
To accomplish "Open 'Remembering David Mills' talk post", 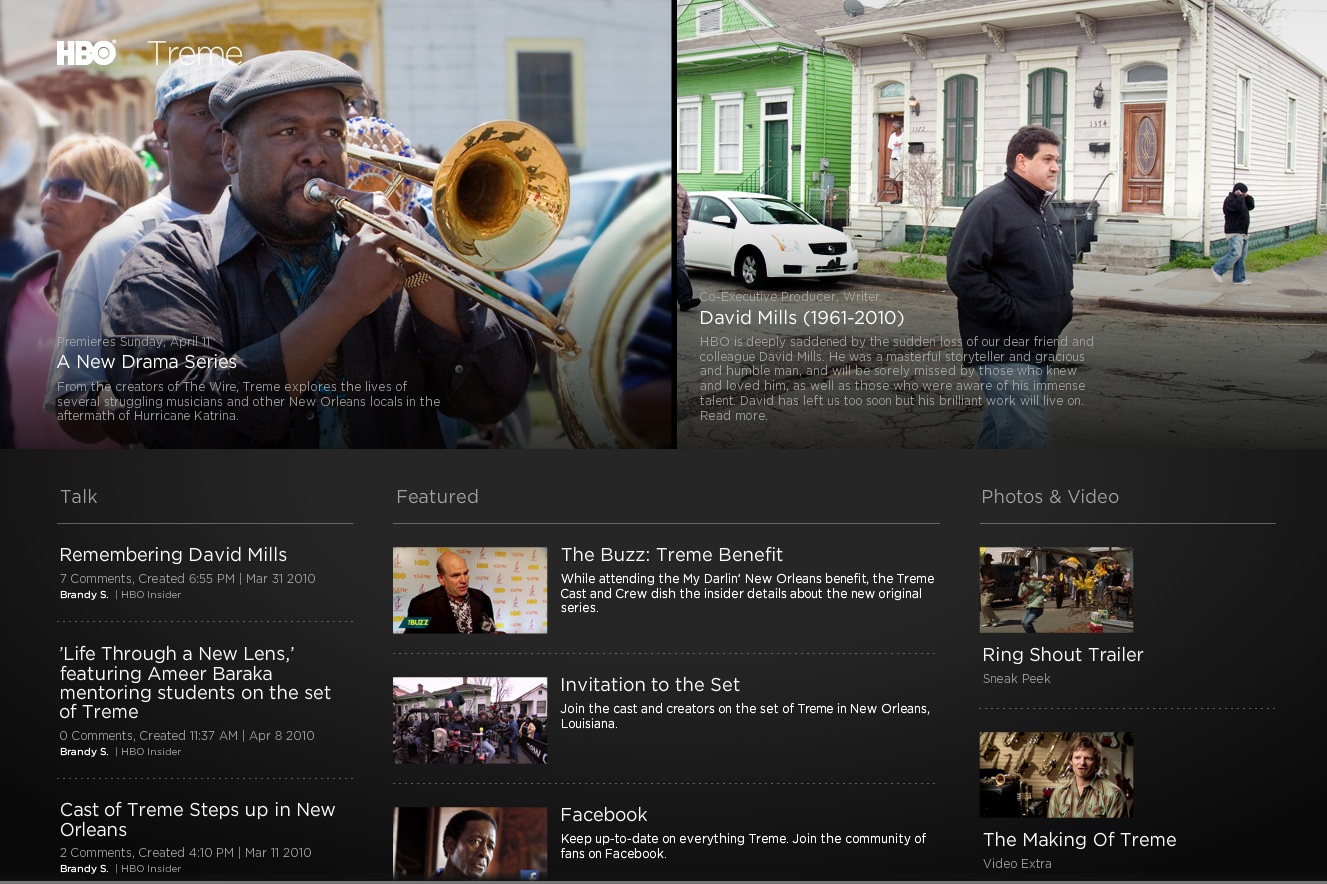I will [173, 555].
